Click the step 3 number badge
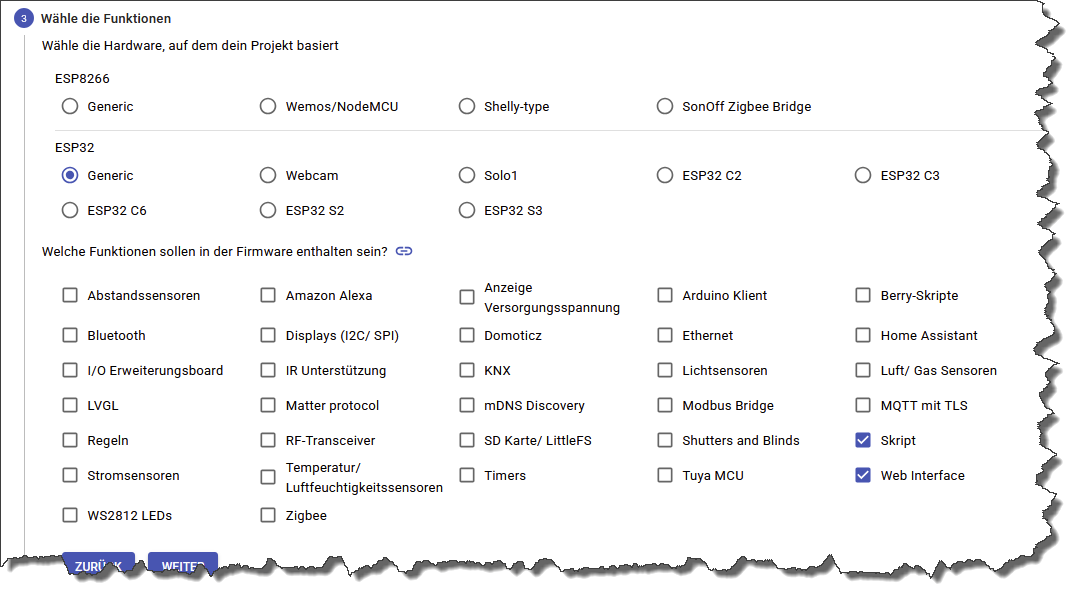 [23, 18]
